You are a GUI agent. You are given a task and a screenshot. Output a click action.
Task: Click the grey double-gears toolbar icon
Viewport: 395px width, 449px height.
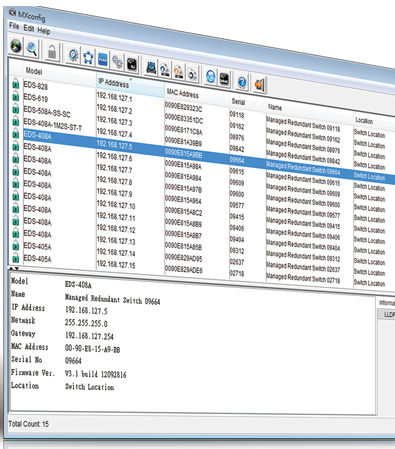click(117, 62)
